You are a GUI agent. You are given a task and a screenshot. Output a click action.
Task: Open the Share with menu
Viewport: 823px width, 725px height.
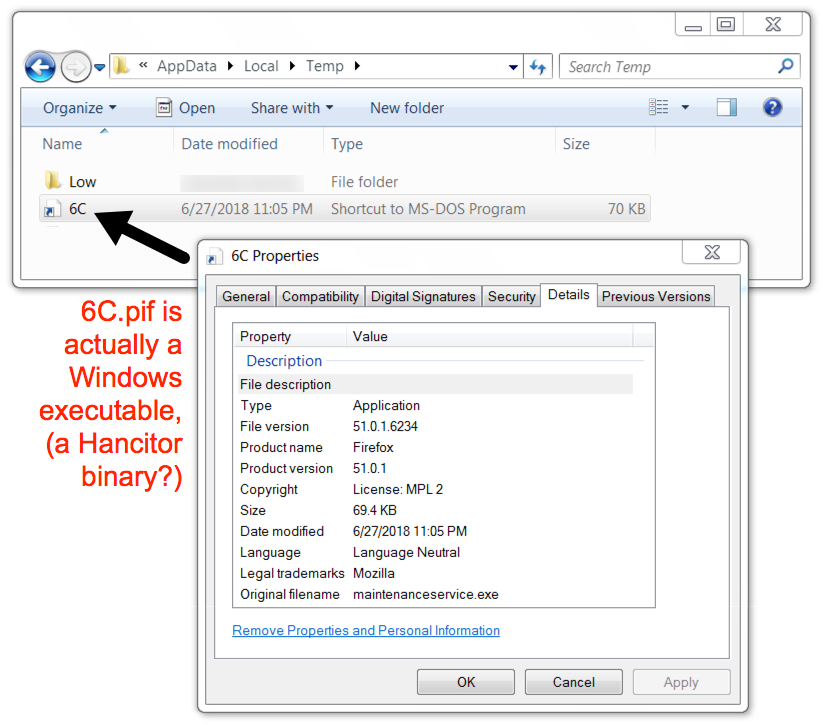[292, 108]
